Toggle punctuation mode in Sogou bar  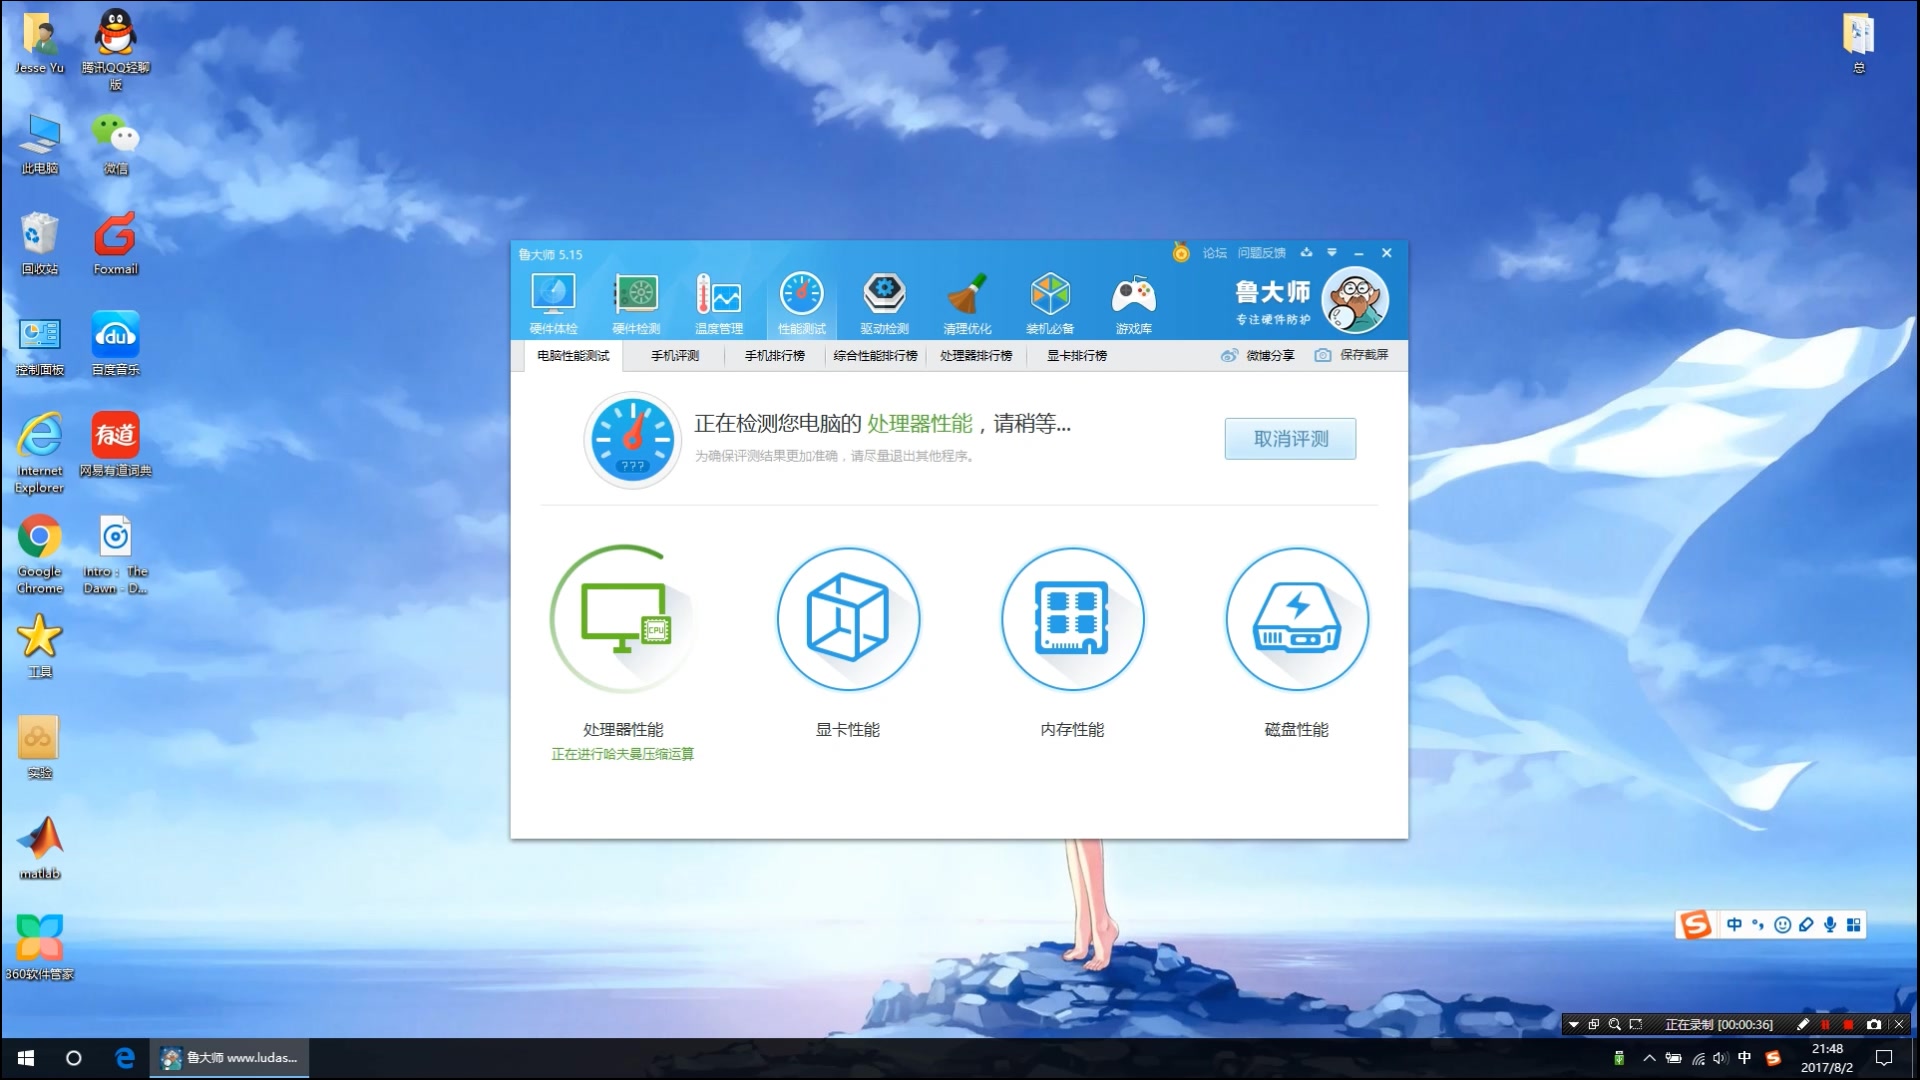[1758, 925]
